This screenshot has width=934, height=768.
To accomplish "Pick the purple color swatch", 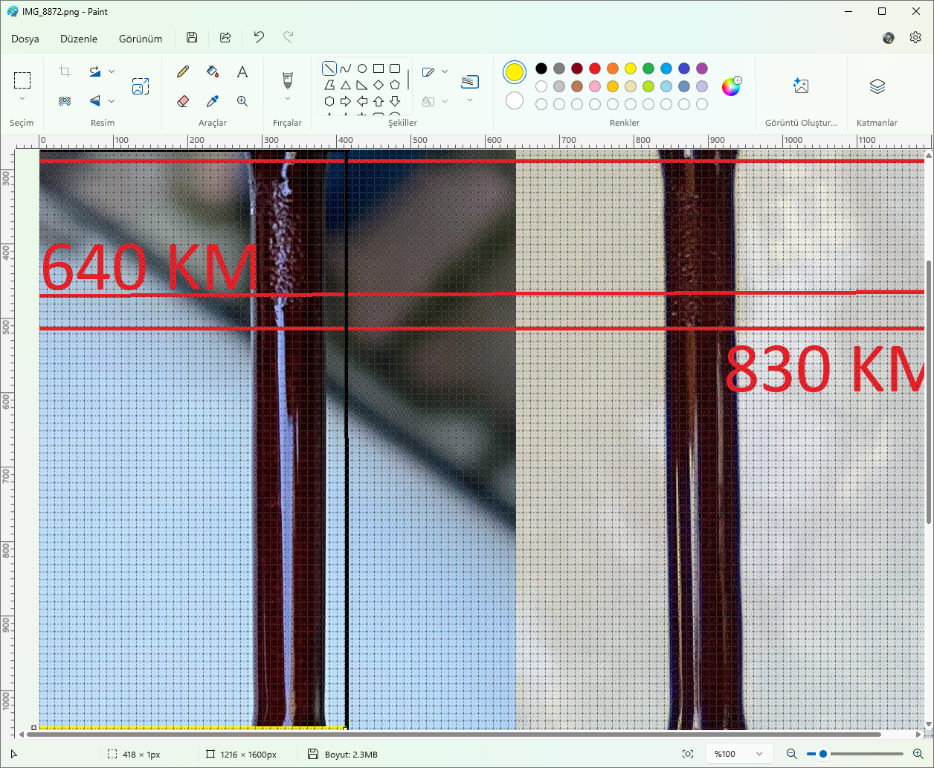I will click(x=702, y=69).
